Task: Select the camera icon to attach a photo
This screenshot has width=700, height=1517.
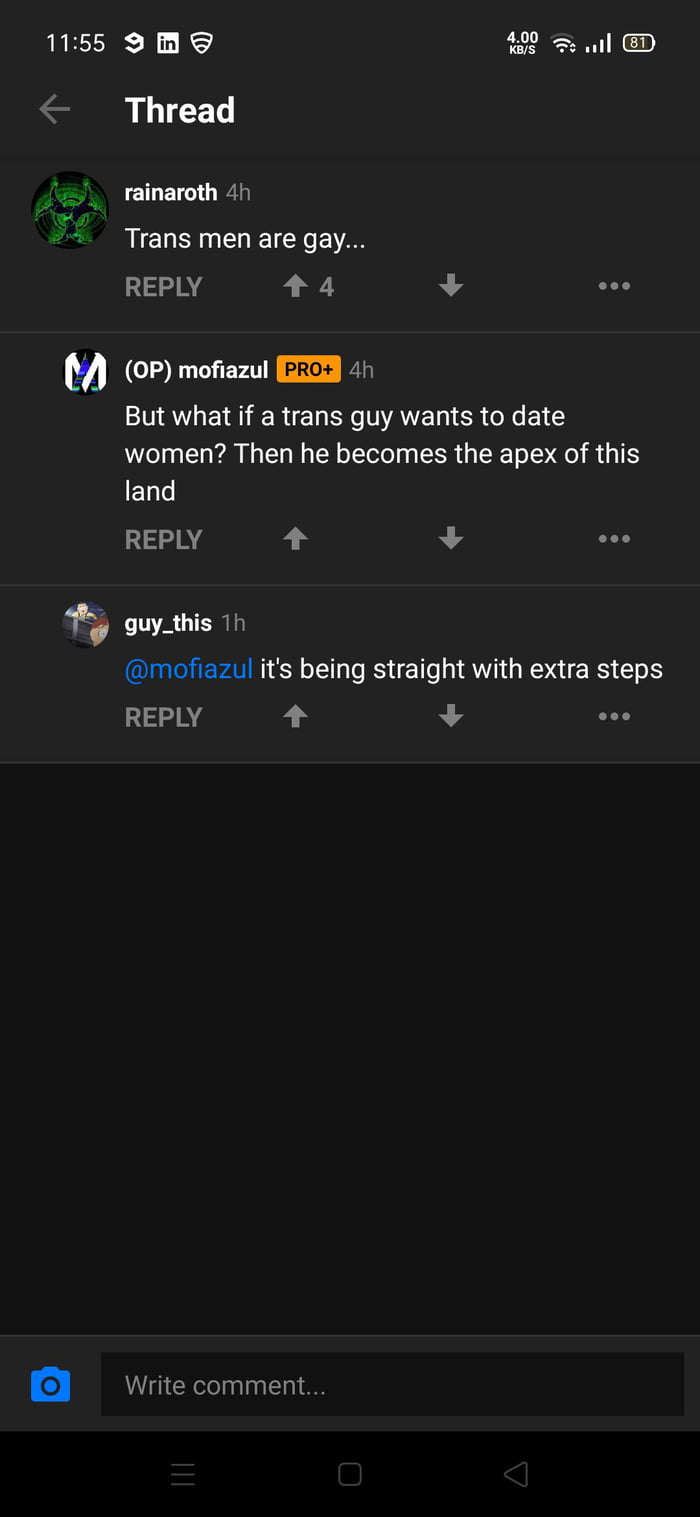Action: 50,1384
